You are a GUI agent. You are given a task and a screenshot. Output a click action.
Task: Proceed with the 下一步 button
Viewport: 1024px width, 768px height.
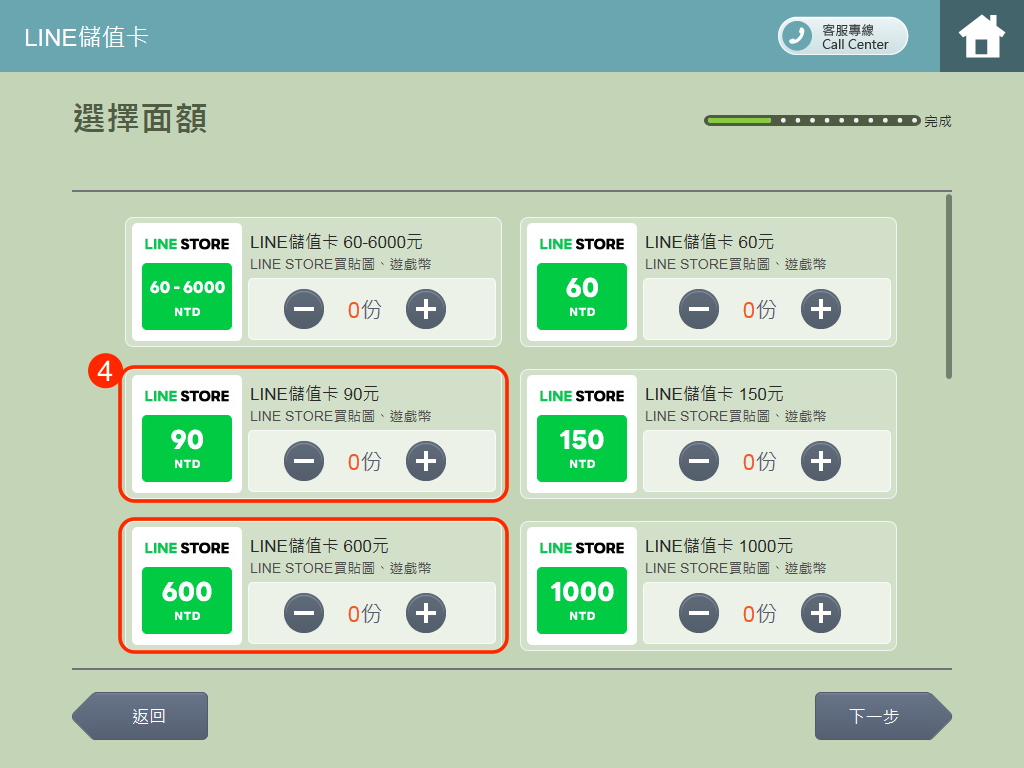tap(883, 716)
